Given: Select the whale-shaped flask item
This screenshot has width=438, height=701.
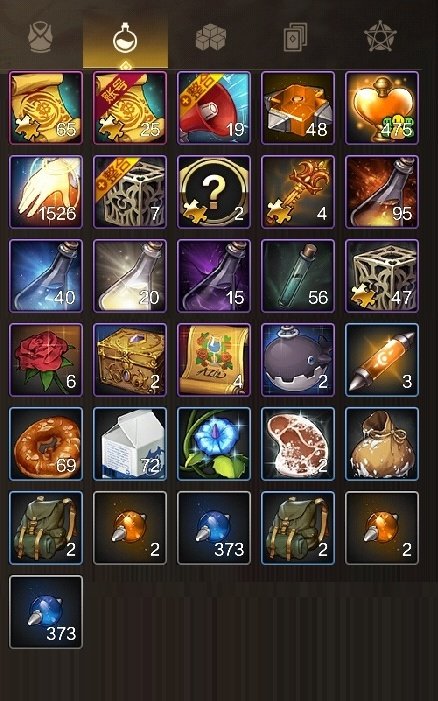Looking at the screenshot, I should coord(298,360).
